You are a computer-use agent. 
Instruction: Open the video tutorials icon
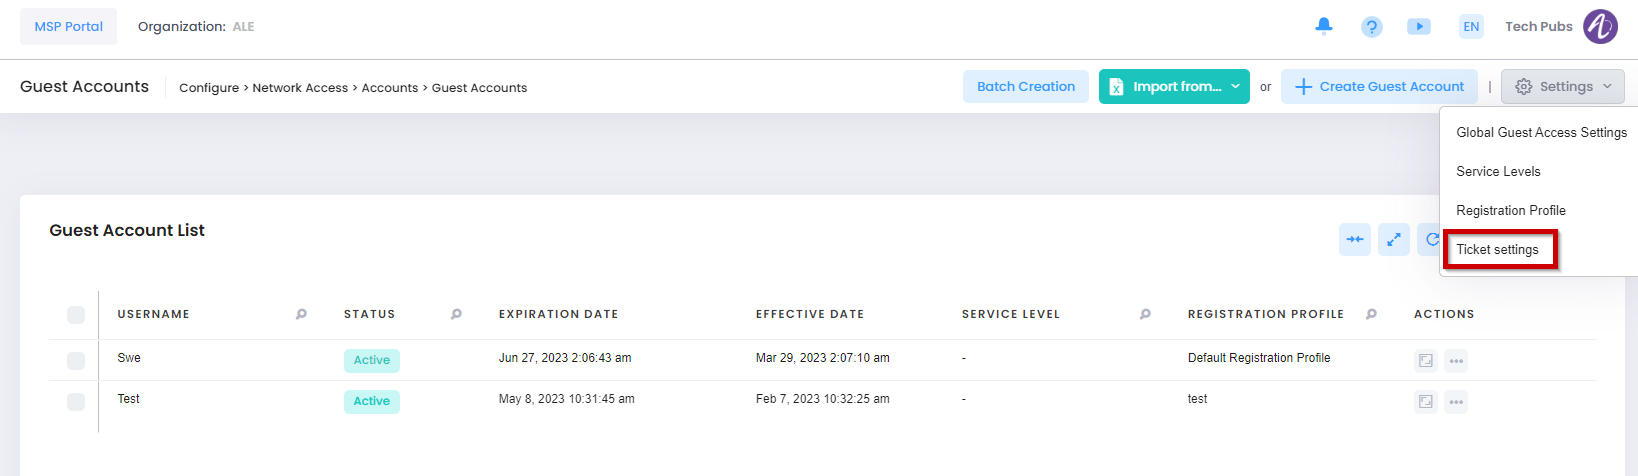[1418, 27]
